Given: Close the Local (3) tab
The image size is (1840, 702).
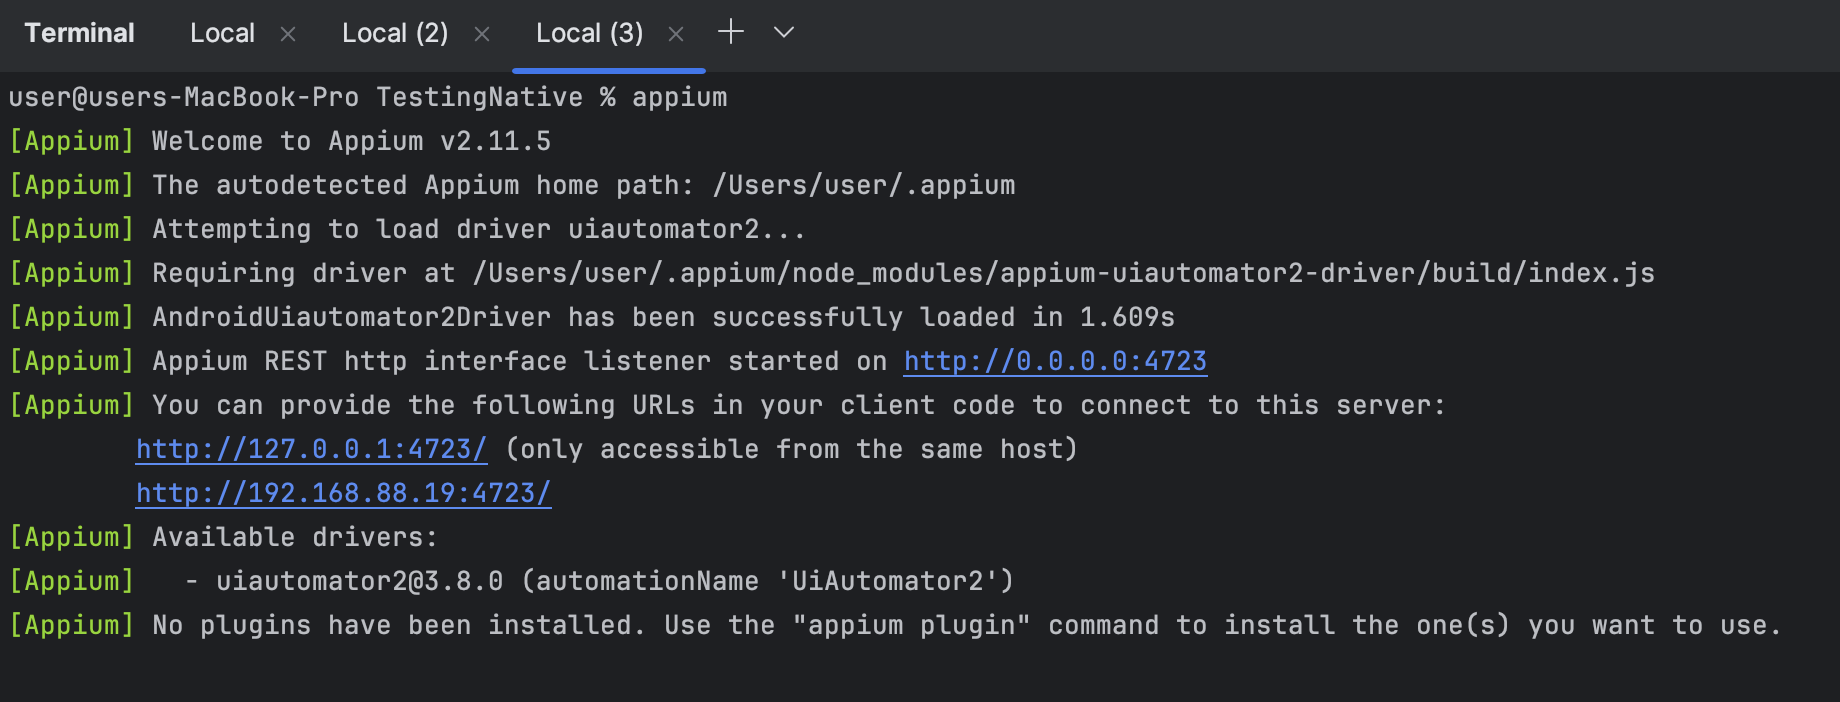Looking at the screenshot, I should (x=676, y=34).
